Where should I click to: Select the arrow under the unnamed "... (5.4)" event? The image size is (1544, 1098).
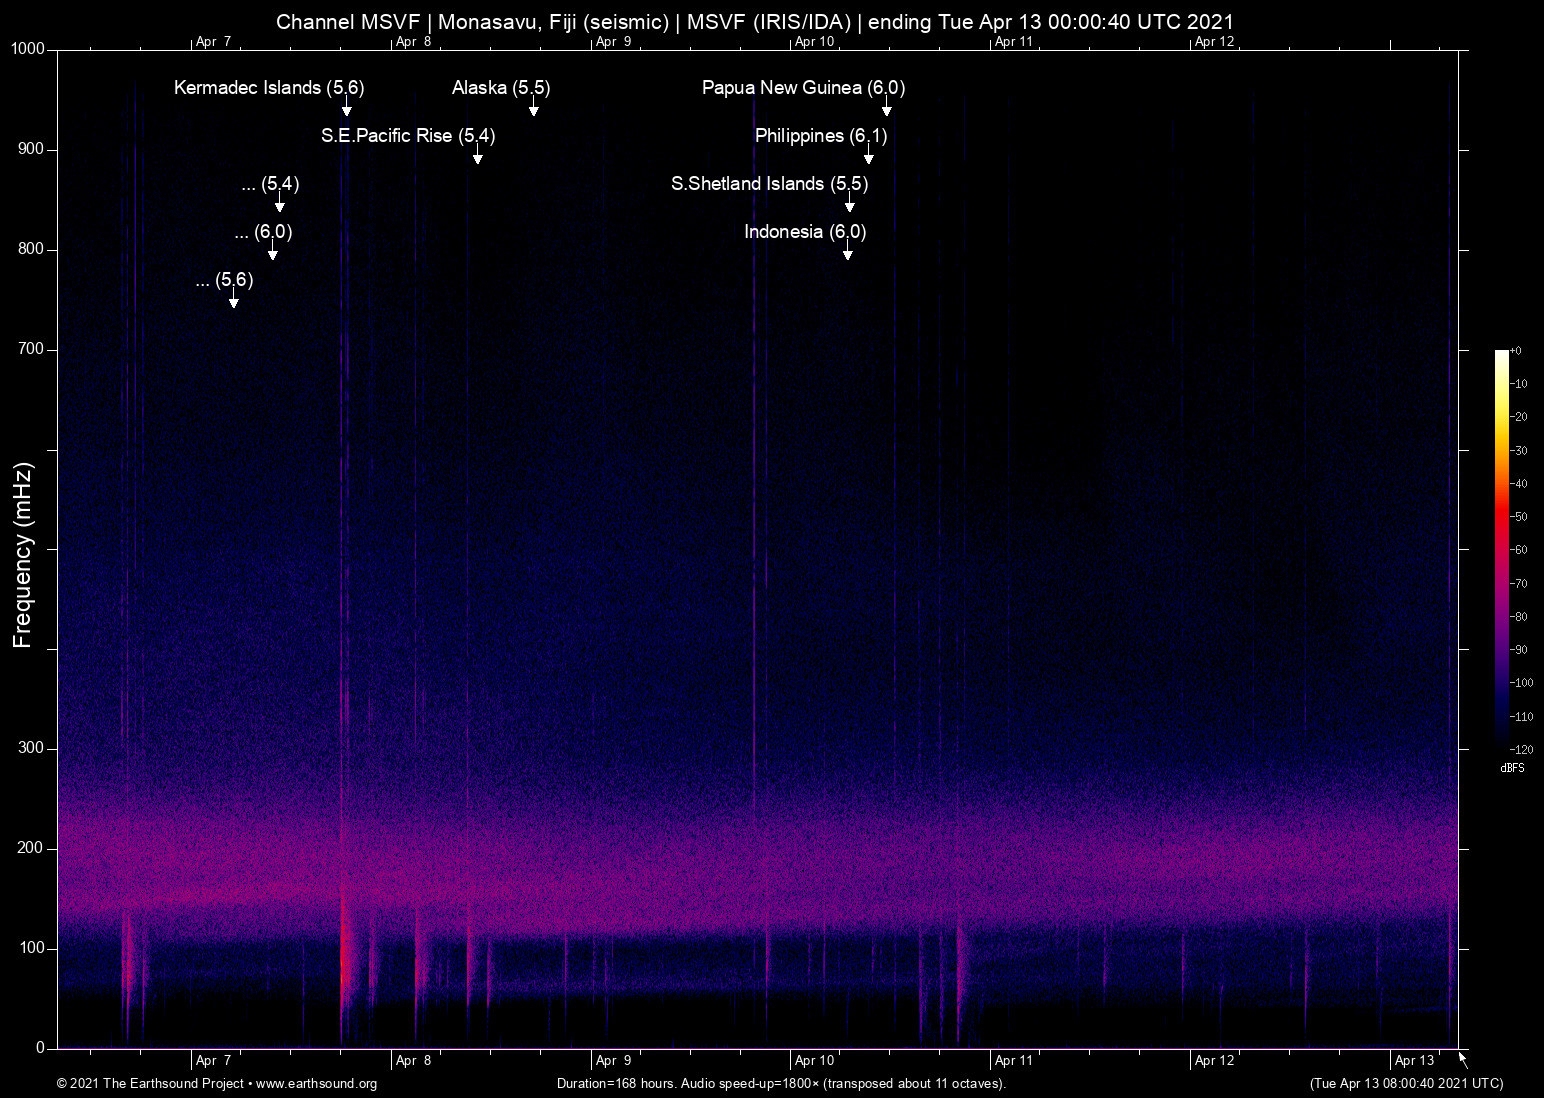tap(280, 204)
